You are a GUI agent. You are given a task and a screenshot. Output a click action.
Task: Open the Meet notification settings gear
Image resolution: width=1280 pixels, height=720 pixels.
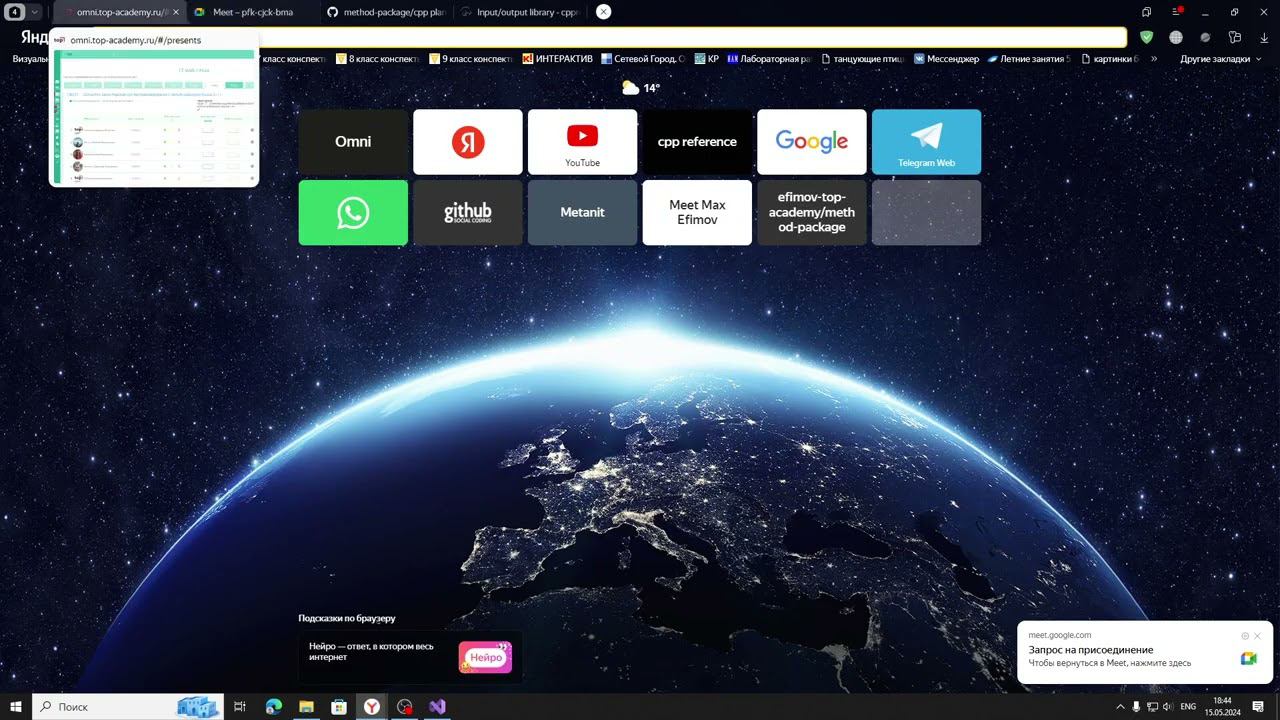pos(1245,636)
